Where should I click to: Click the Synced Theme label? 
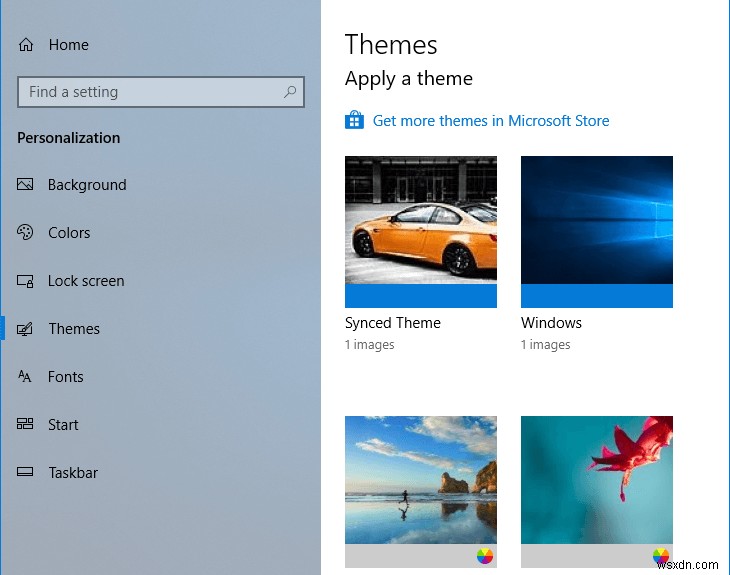392,323
